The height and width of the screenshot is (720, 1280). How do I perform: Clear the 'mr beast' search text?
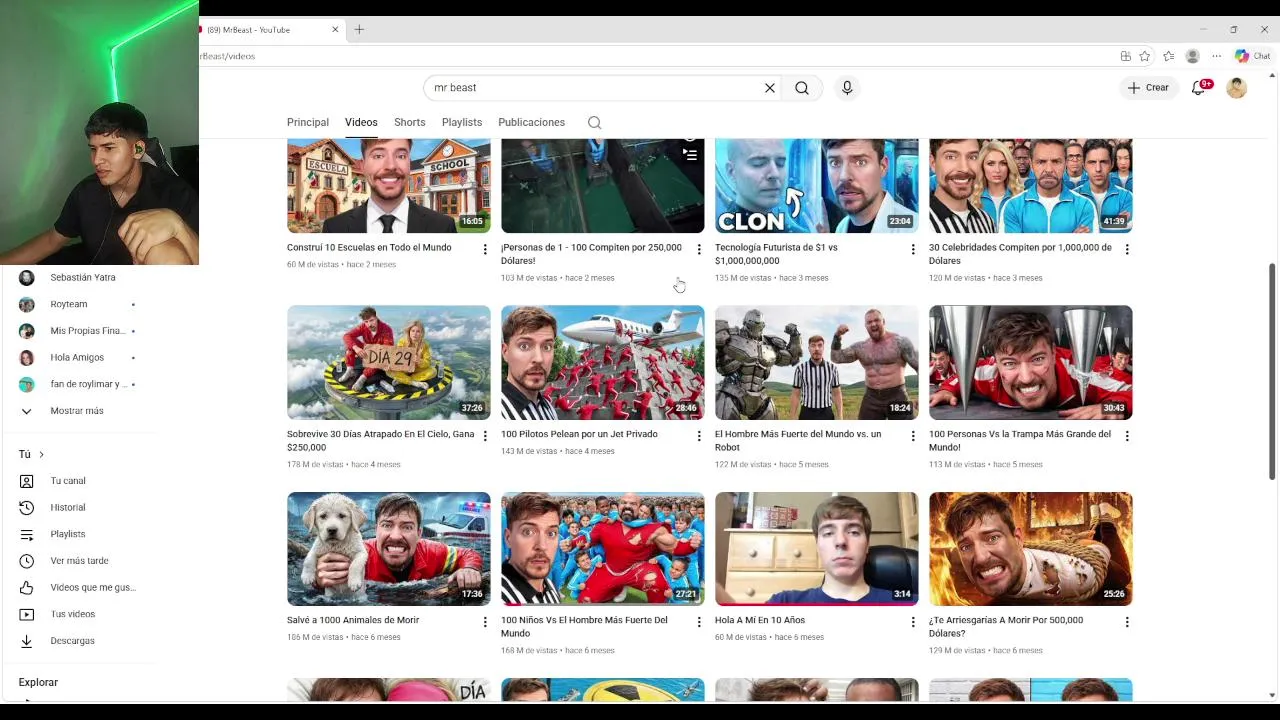[x=770, y=88]
